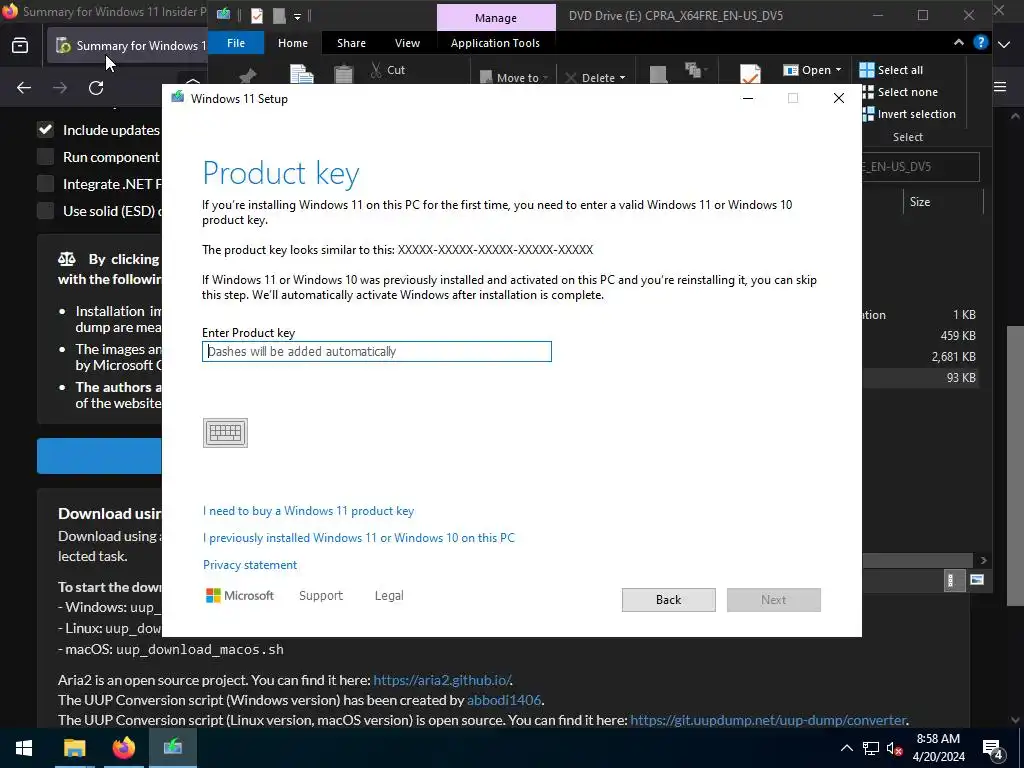Image resolution: width=1024 pixels, height=768 pixels.
Task: Open the network tray icon
Action: coord(871,748)
